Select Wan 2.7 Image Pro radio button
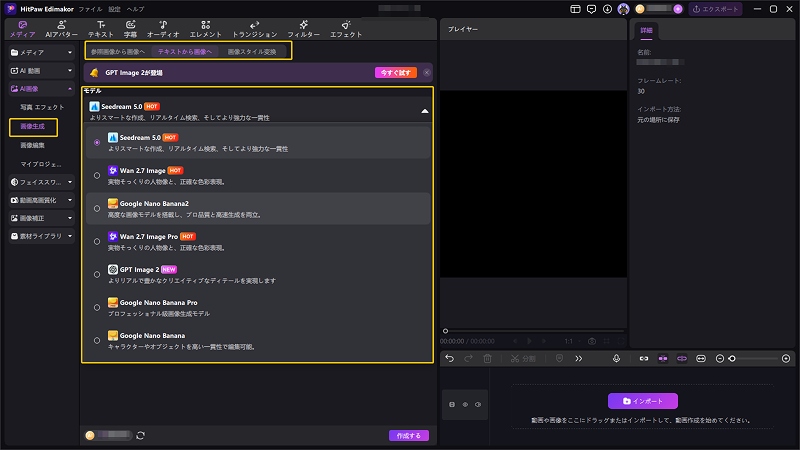The width and height of the screenshot is (800, 450). click(x=97, y=242)
